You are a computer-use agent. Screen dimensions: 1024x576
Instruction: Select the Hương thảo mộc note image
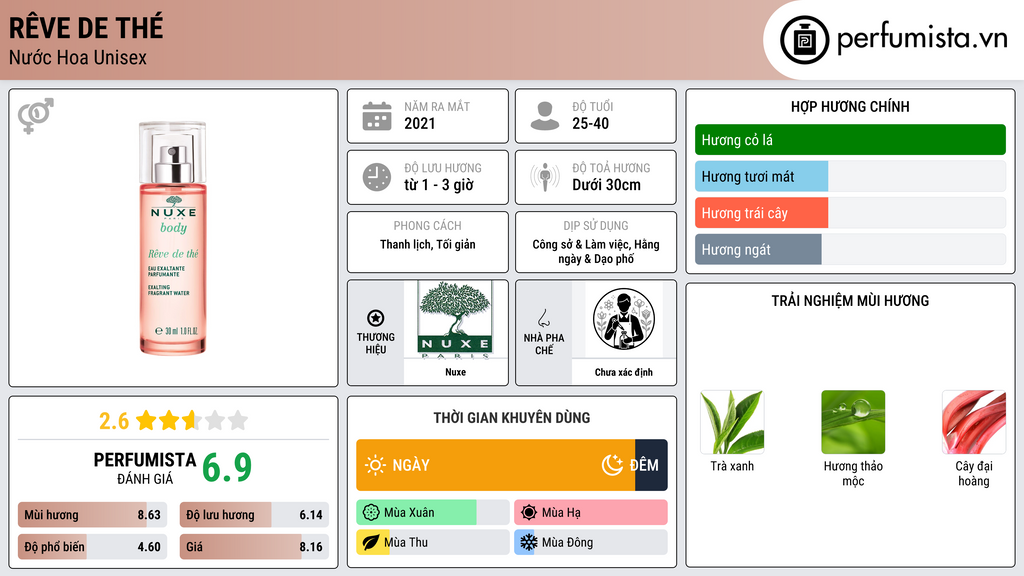[x=853, y=422]
